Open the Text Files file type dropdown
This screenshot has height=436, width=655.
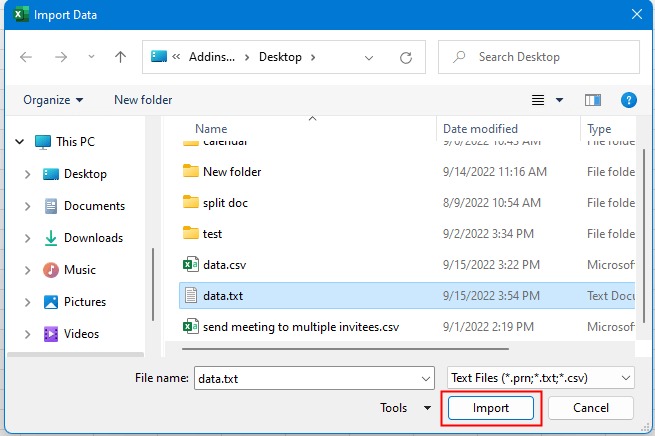pos(541,378)
